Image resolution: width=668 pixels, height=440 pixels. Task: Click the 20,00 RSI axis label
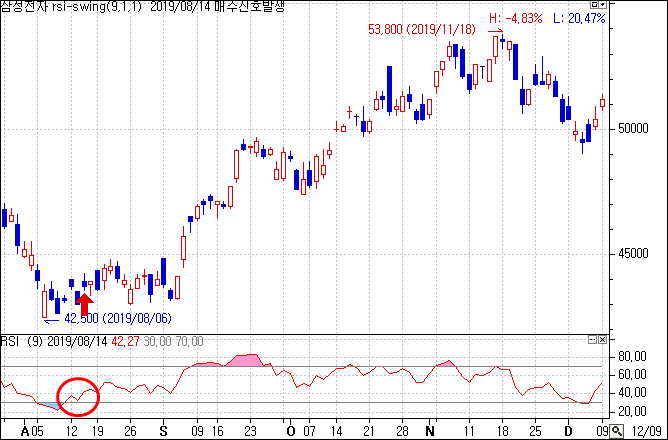pyautogui.click(x=632, y=411)
